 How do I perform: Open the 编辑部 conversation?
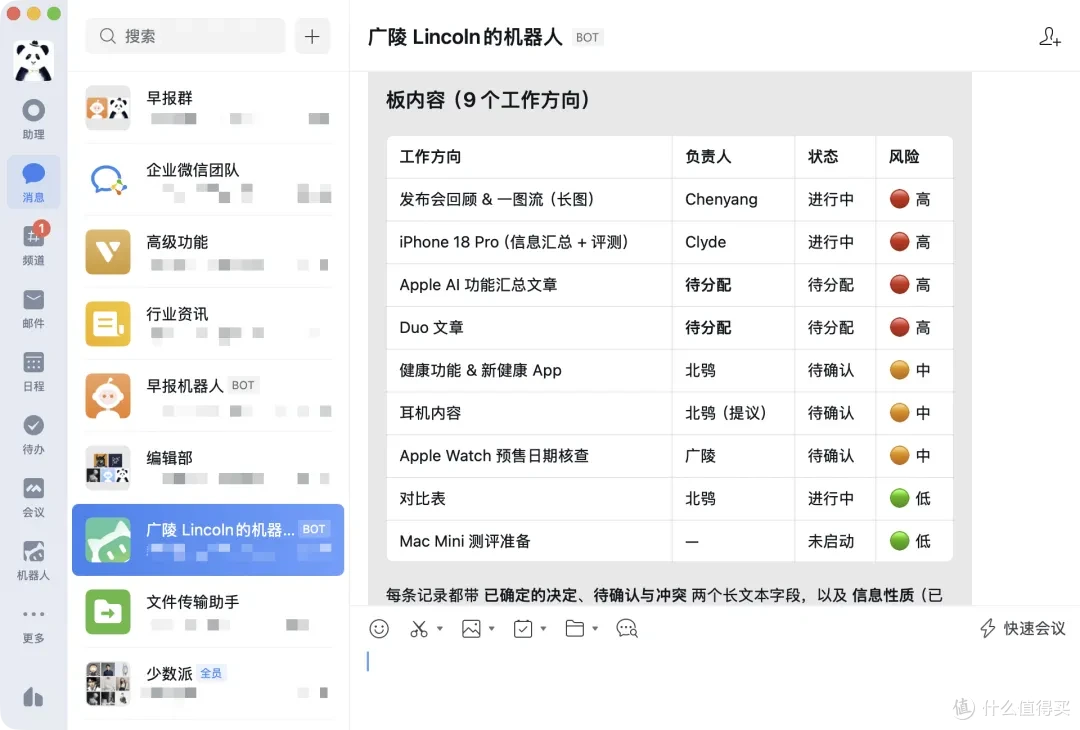pyautogui.click(x=208, y=468)
